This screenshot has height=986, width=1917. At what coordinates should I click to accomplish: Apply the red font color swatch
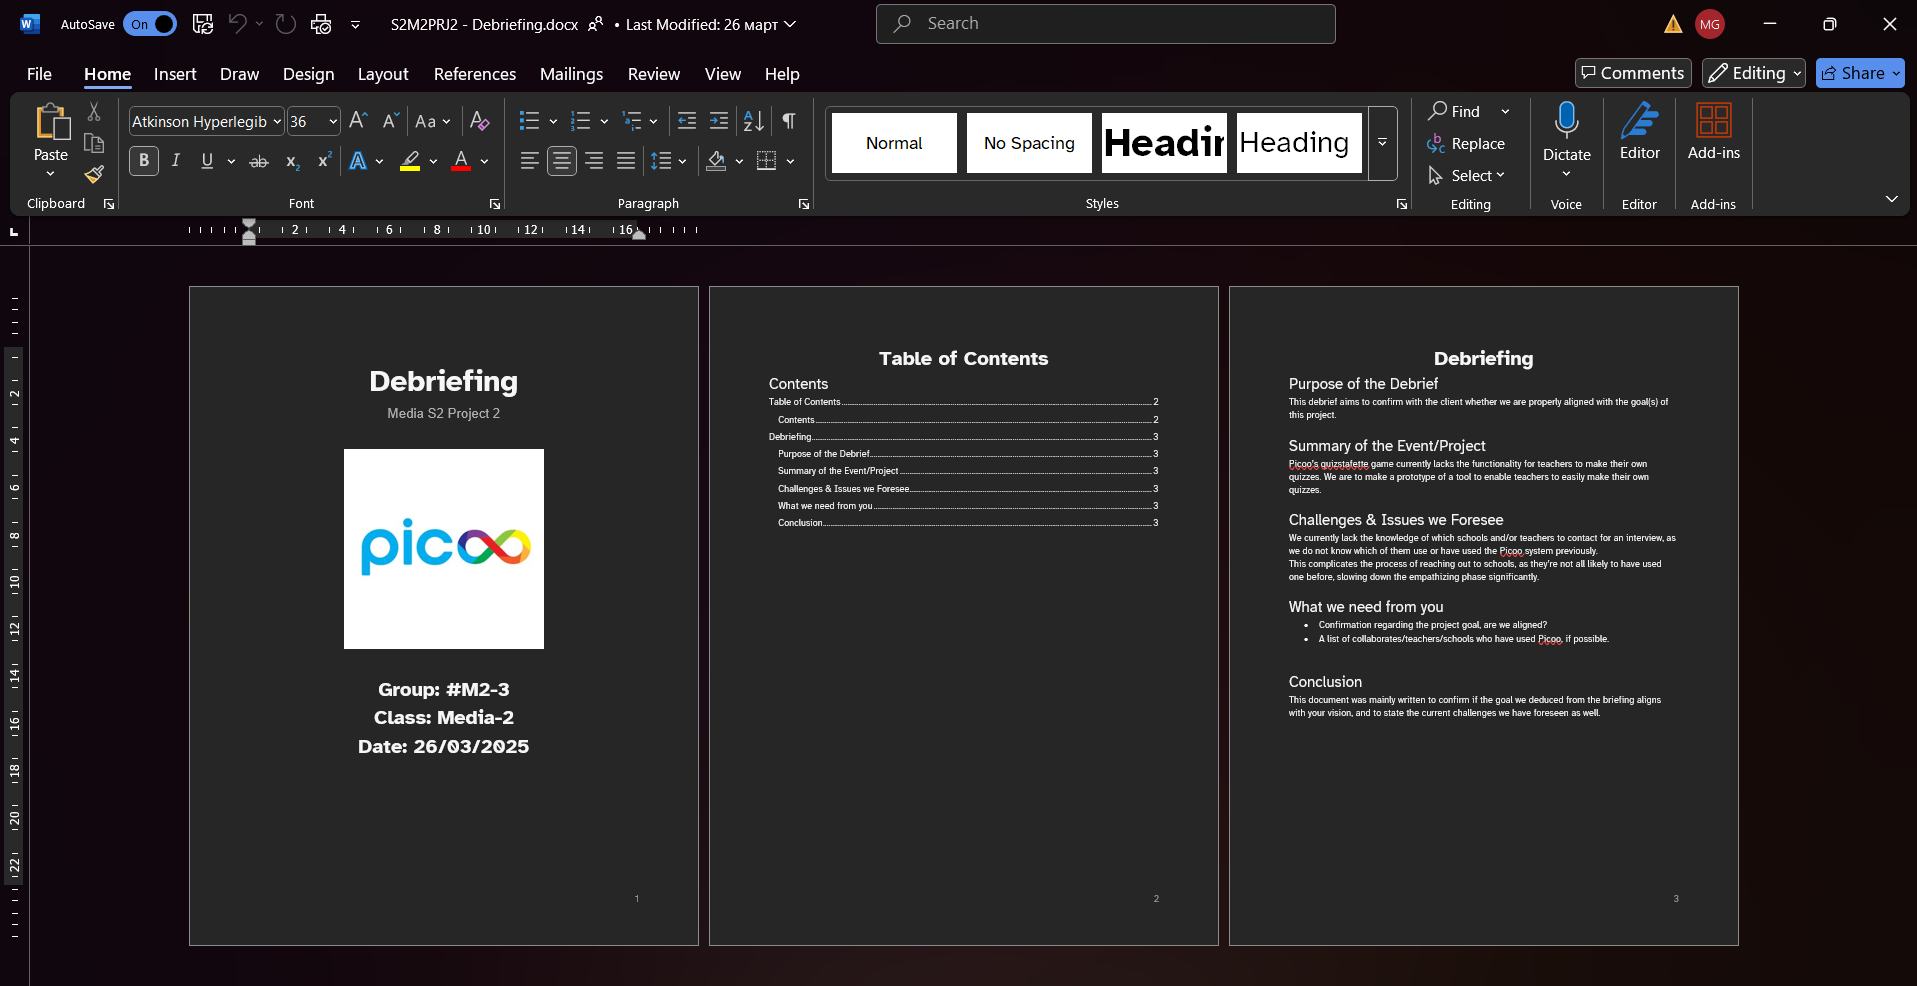[x=461, y=161]
